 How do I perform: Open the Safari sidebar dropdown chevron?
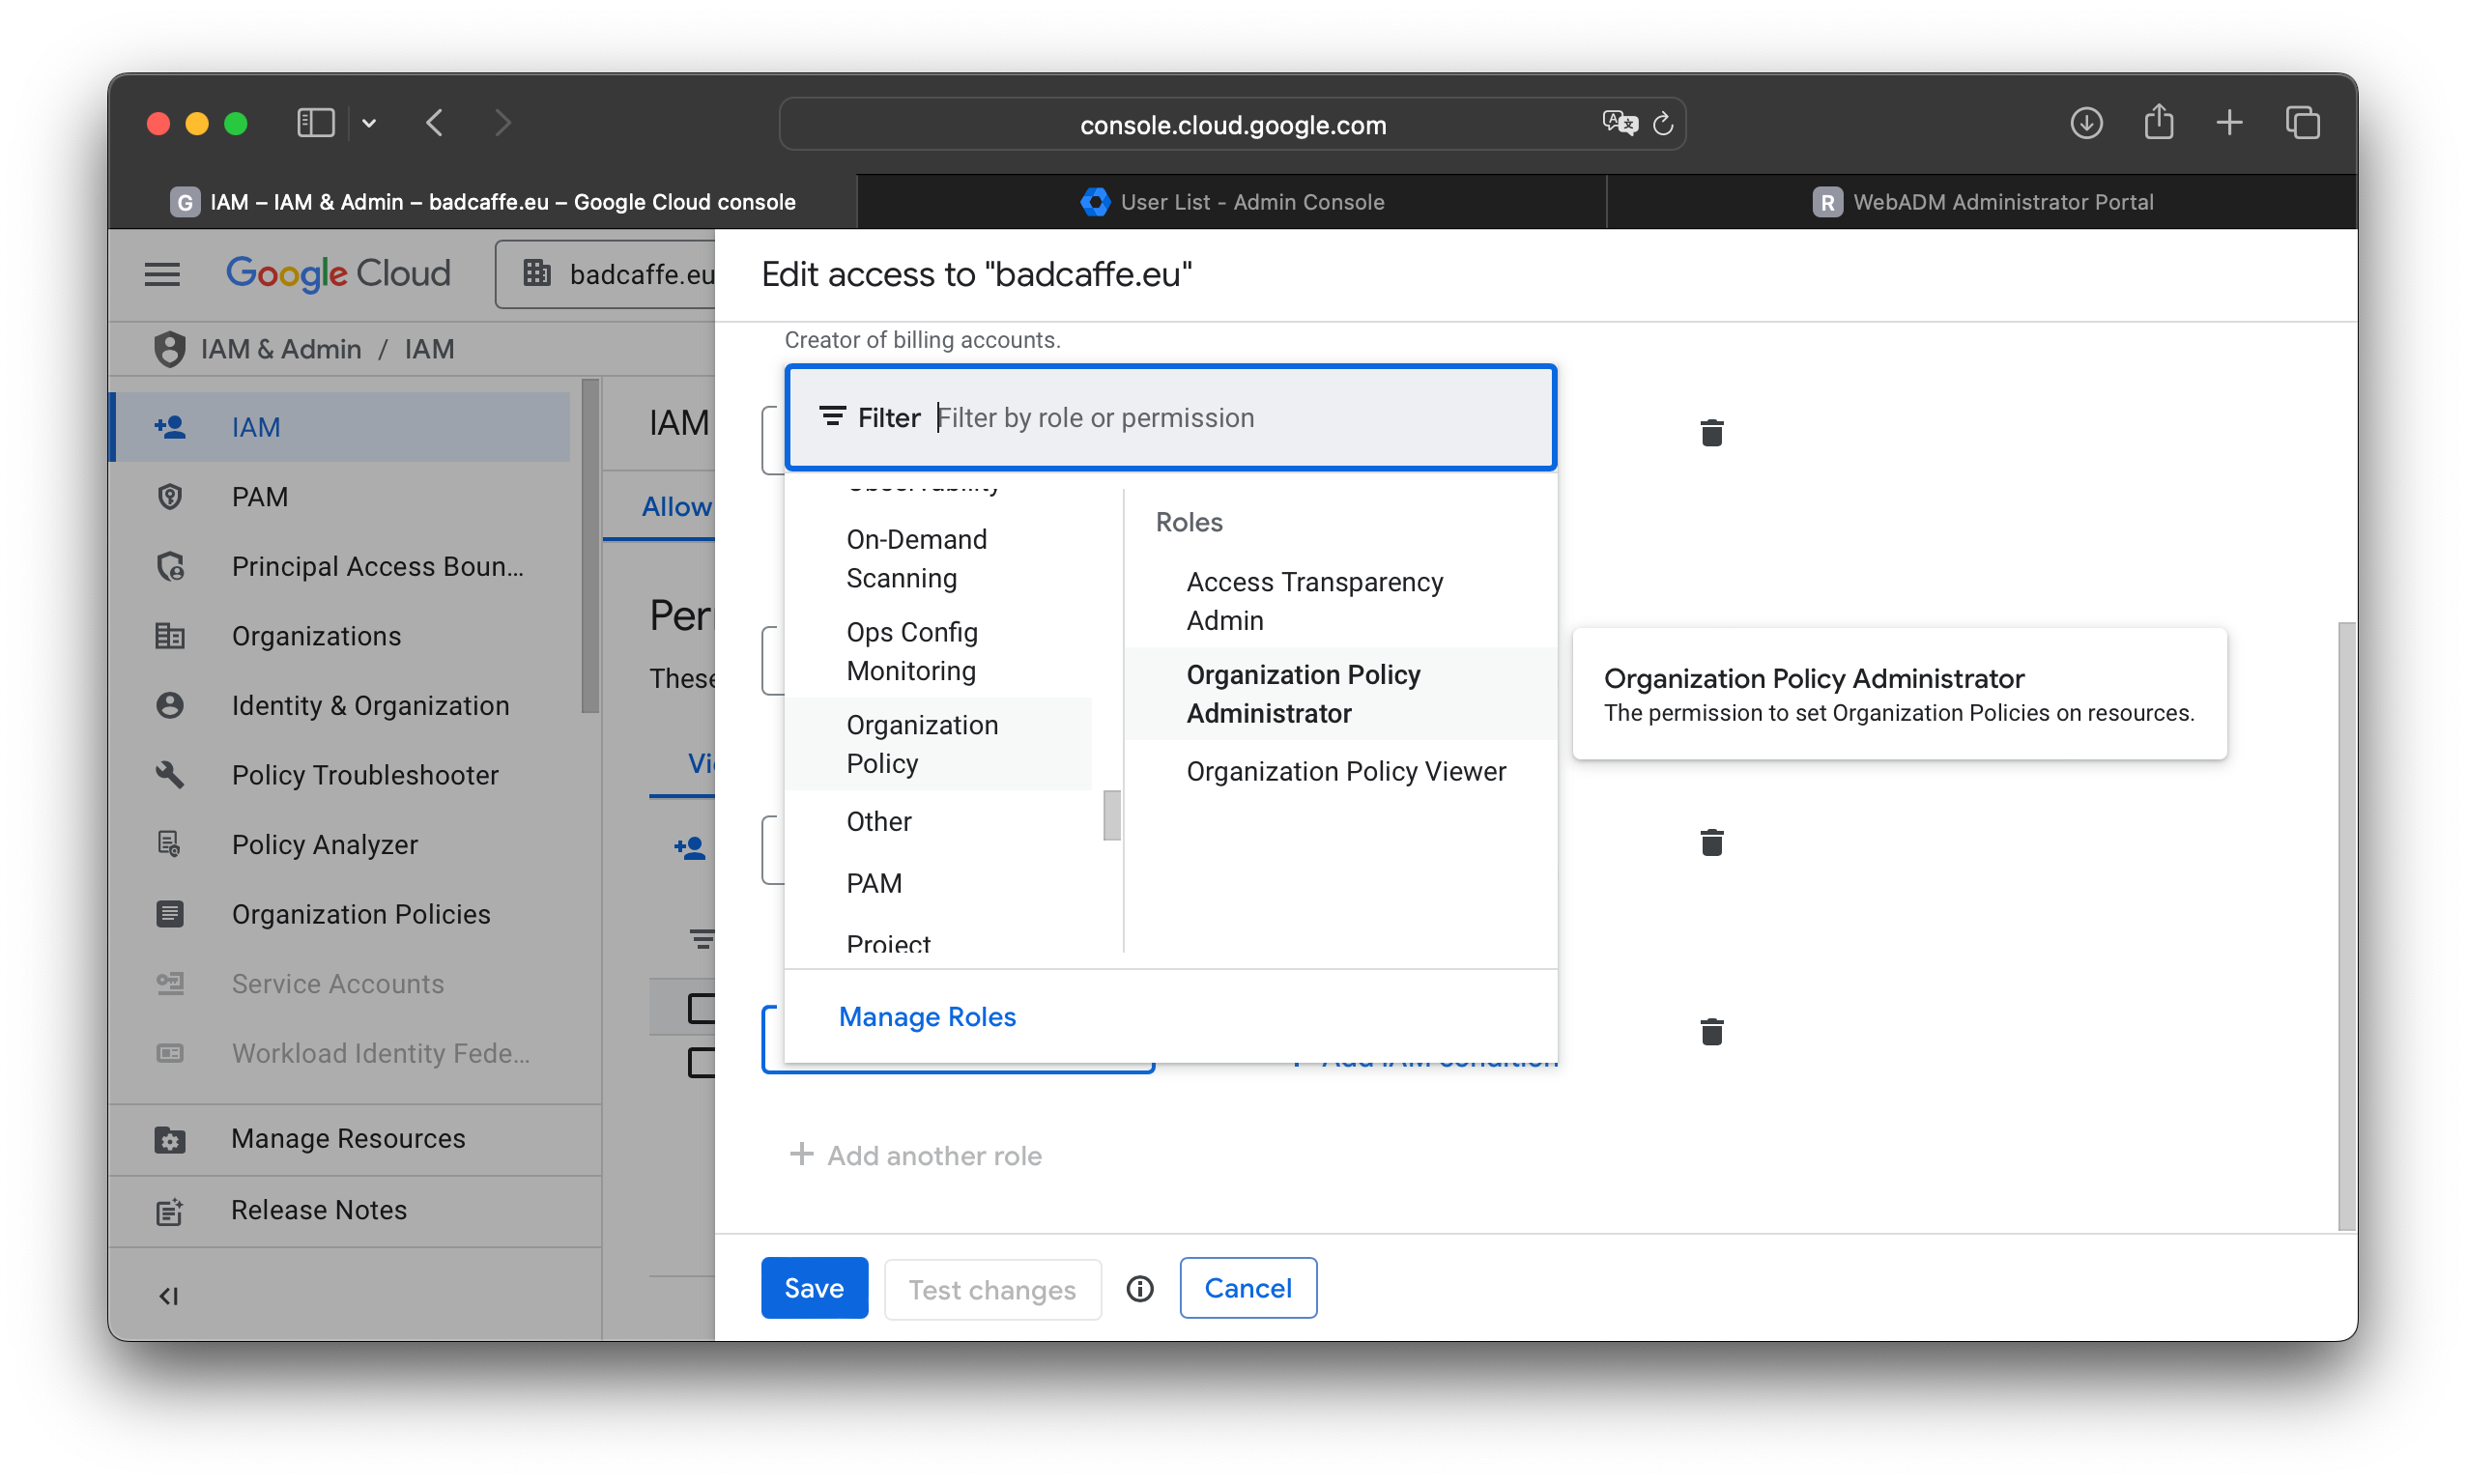pos(369,123)
